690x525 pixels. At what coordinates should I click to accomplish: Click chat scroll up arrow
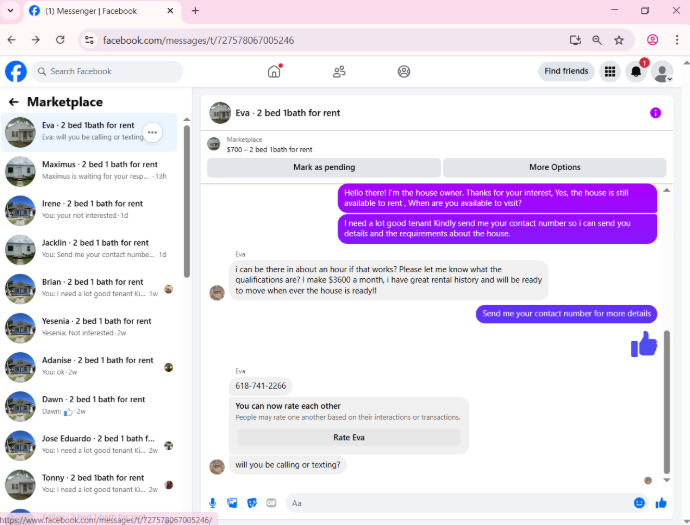click(x=667, y=190)
